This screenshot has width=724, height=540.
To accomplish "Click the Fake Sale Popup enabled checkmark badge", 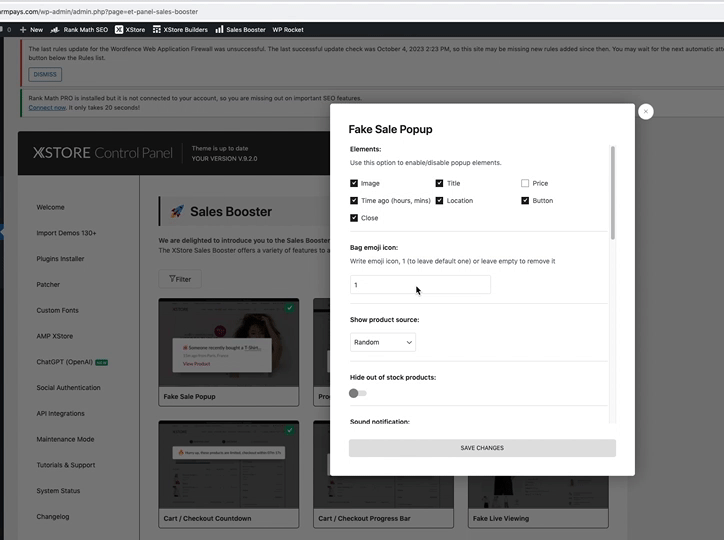I will coord(290,307).
